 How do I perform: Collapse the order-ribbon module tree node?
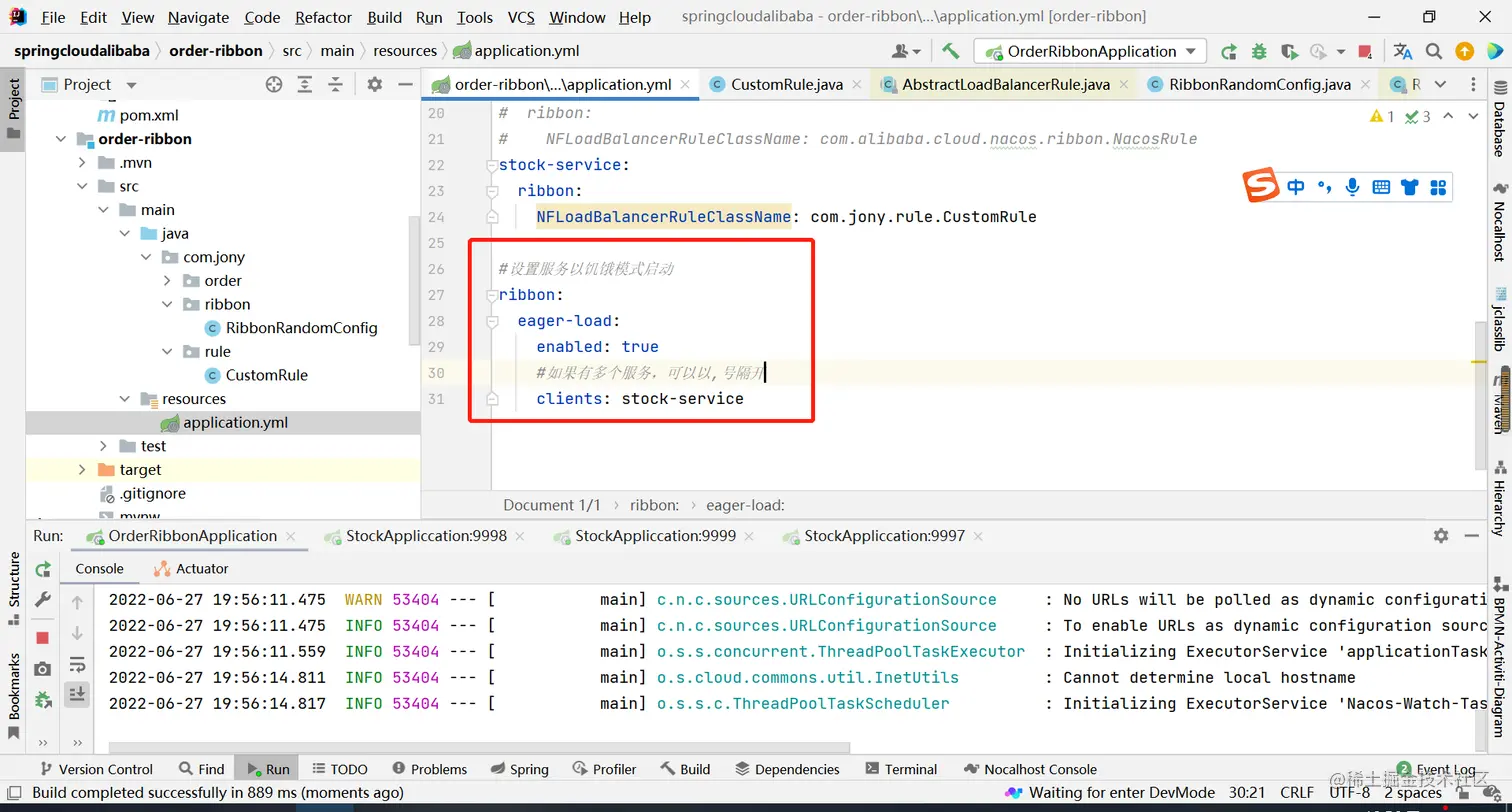click(62, 139)
